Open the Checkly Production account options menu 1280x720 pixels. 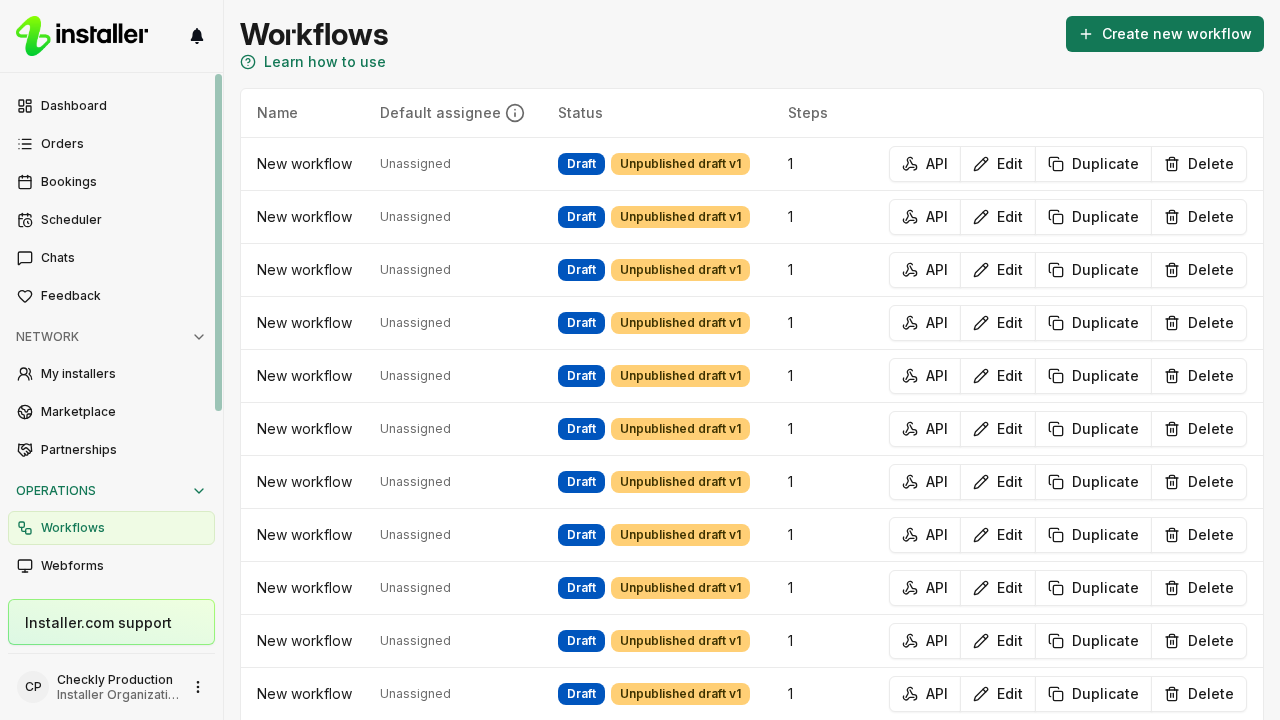[x=198, y=687]
